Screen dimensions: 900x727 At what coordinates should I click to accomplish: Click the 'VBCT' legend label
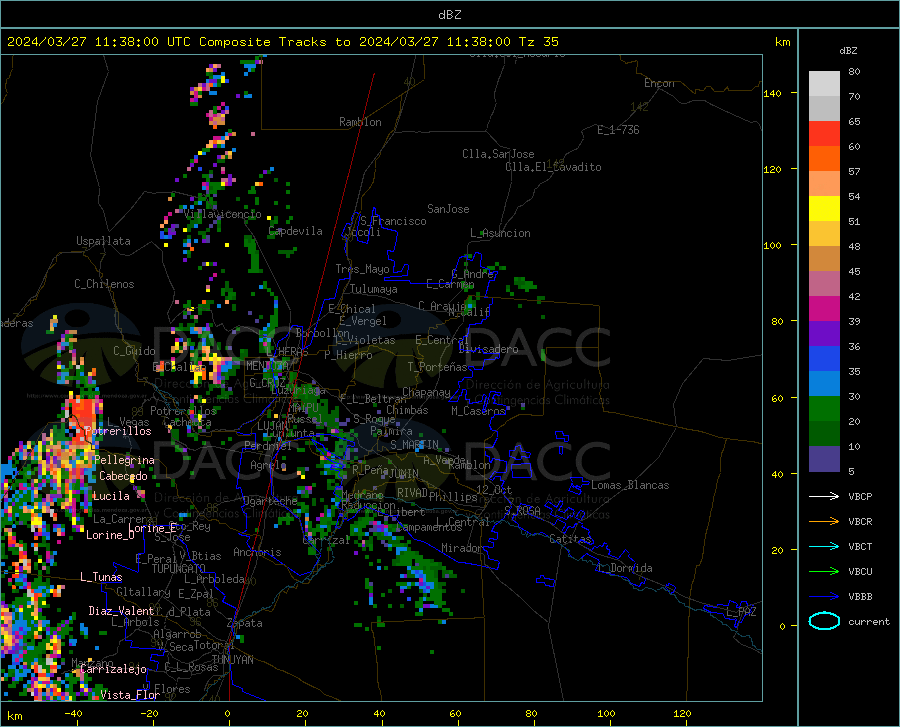coord(860,546)
